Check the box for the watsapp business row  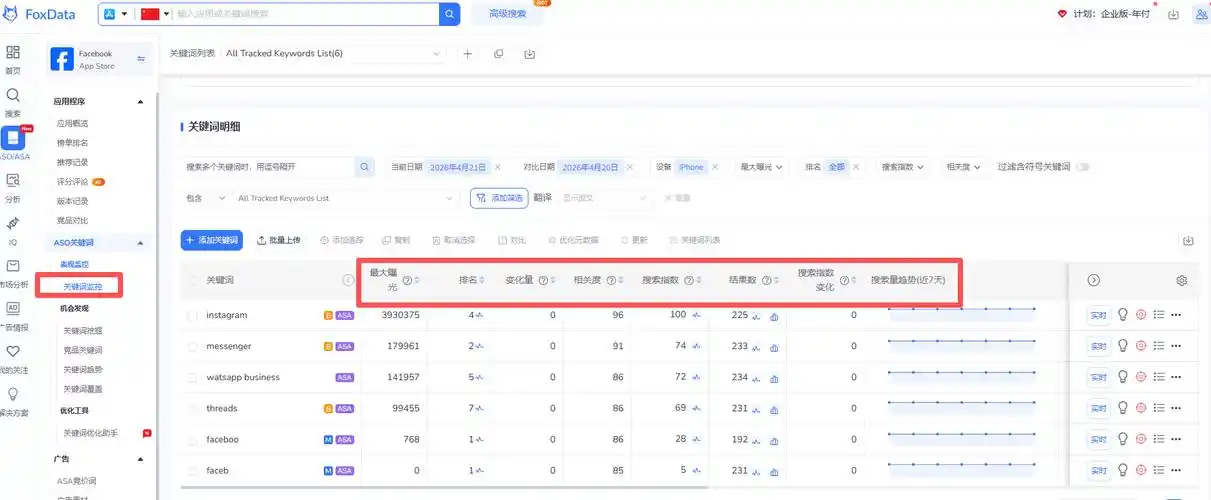coord(193,377)
